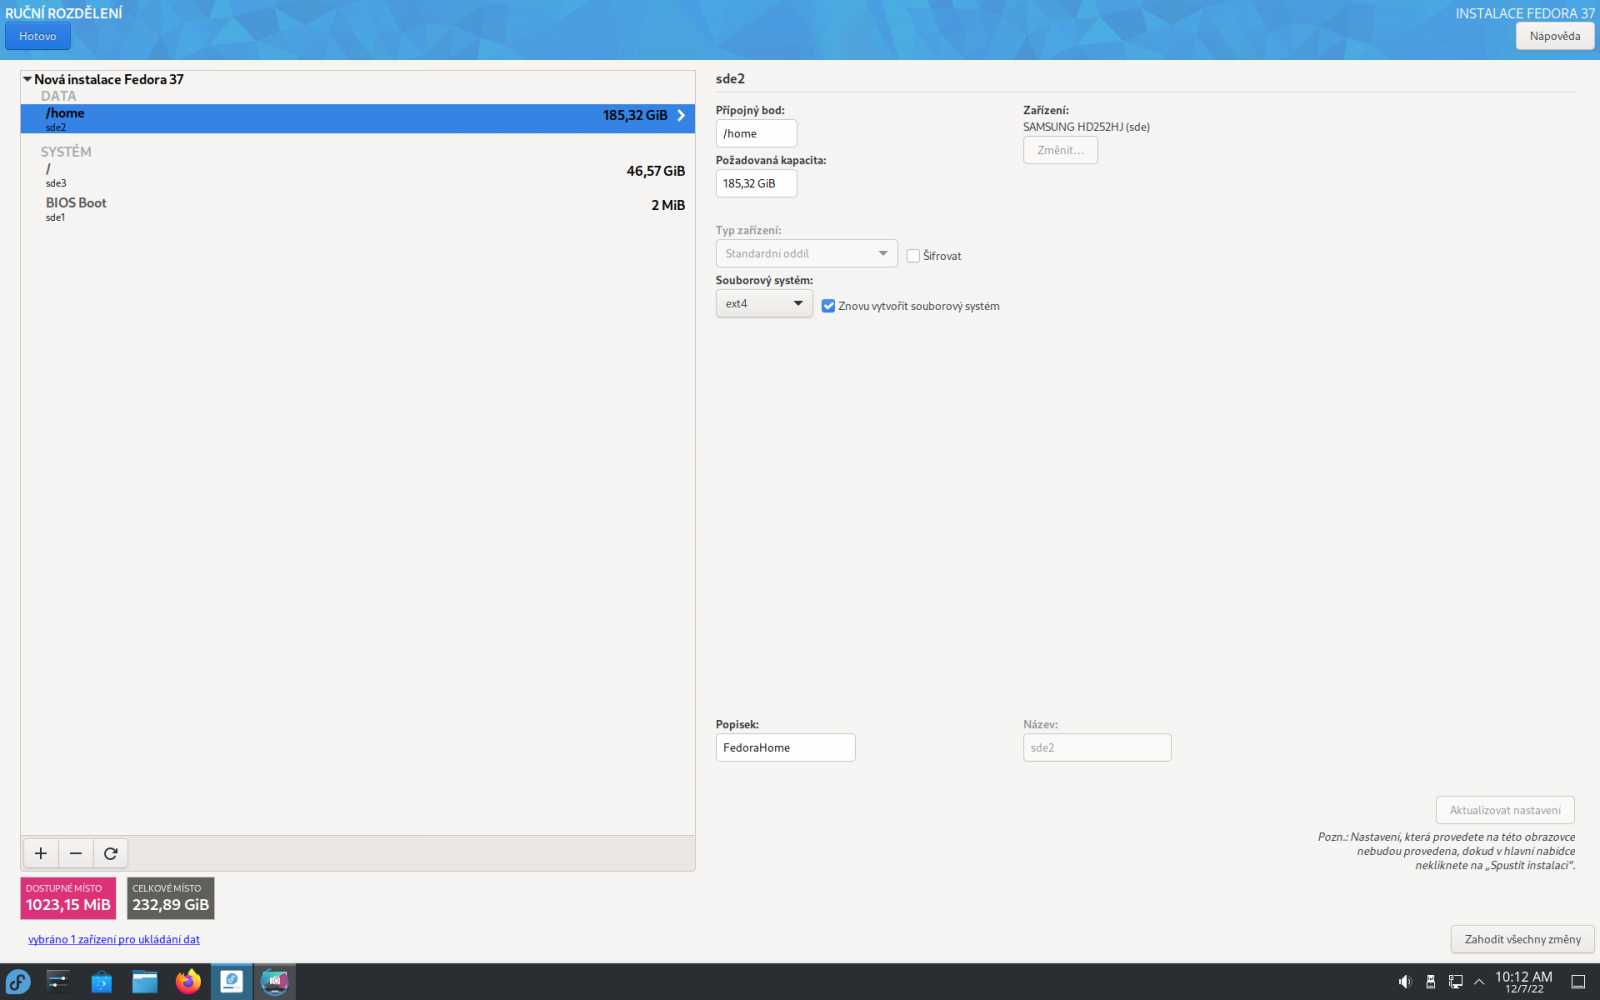Open the Fedora application launcher
The image size is (1600, 1000).
18,982
